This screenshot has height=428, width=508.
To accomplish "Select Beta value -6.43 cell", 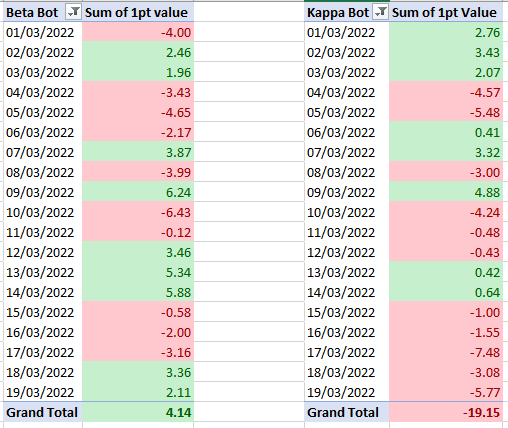I will coord(138,212).
